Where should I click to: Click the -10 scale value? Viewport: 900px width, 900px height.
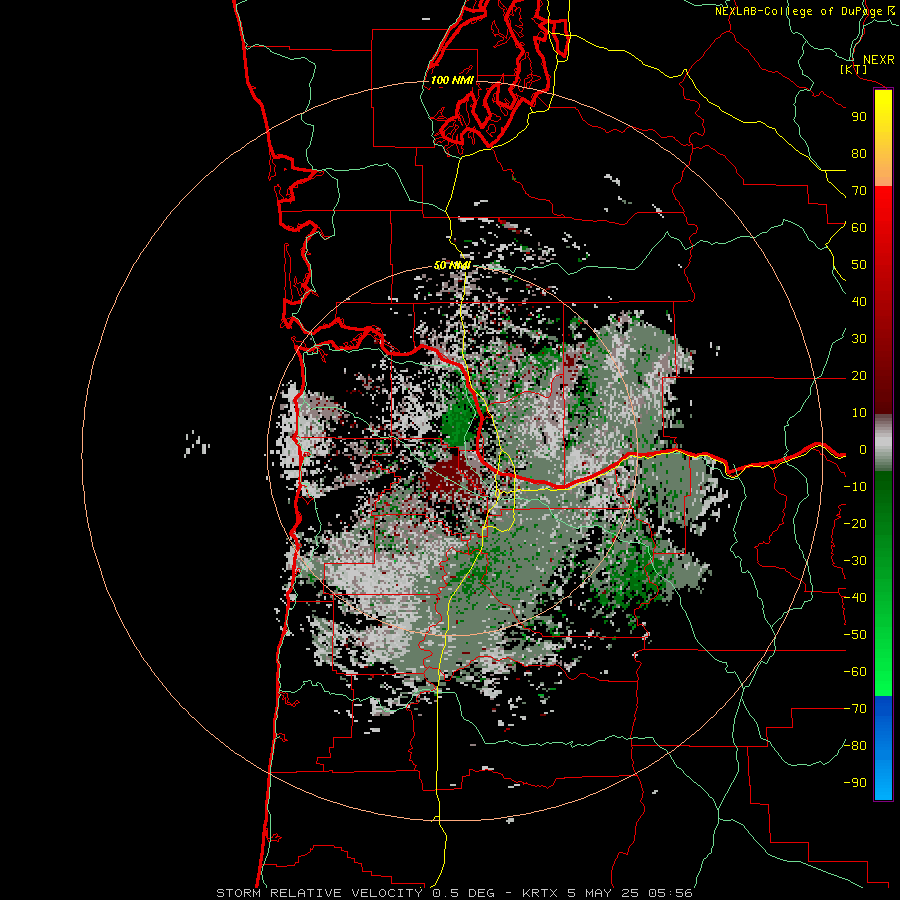pos(855,487)
